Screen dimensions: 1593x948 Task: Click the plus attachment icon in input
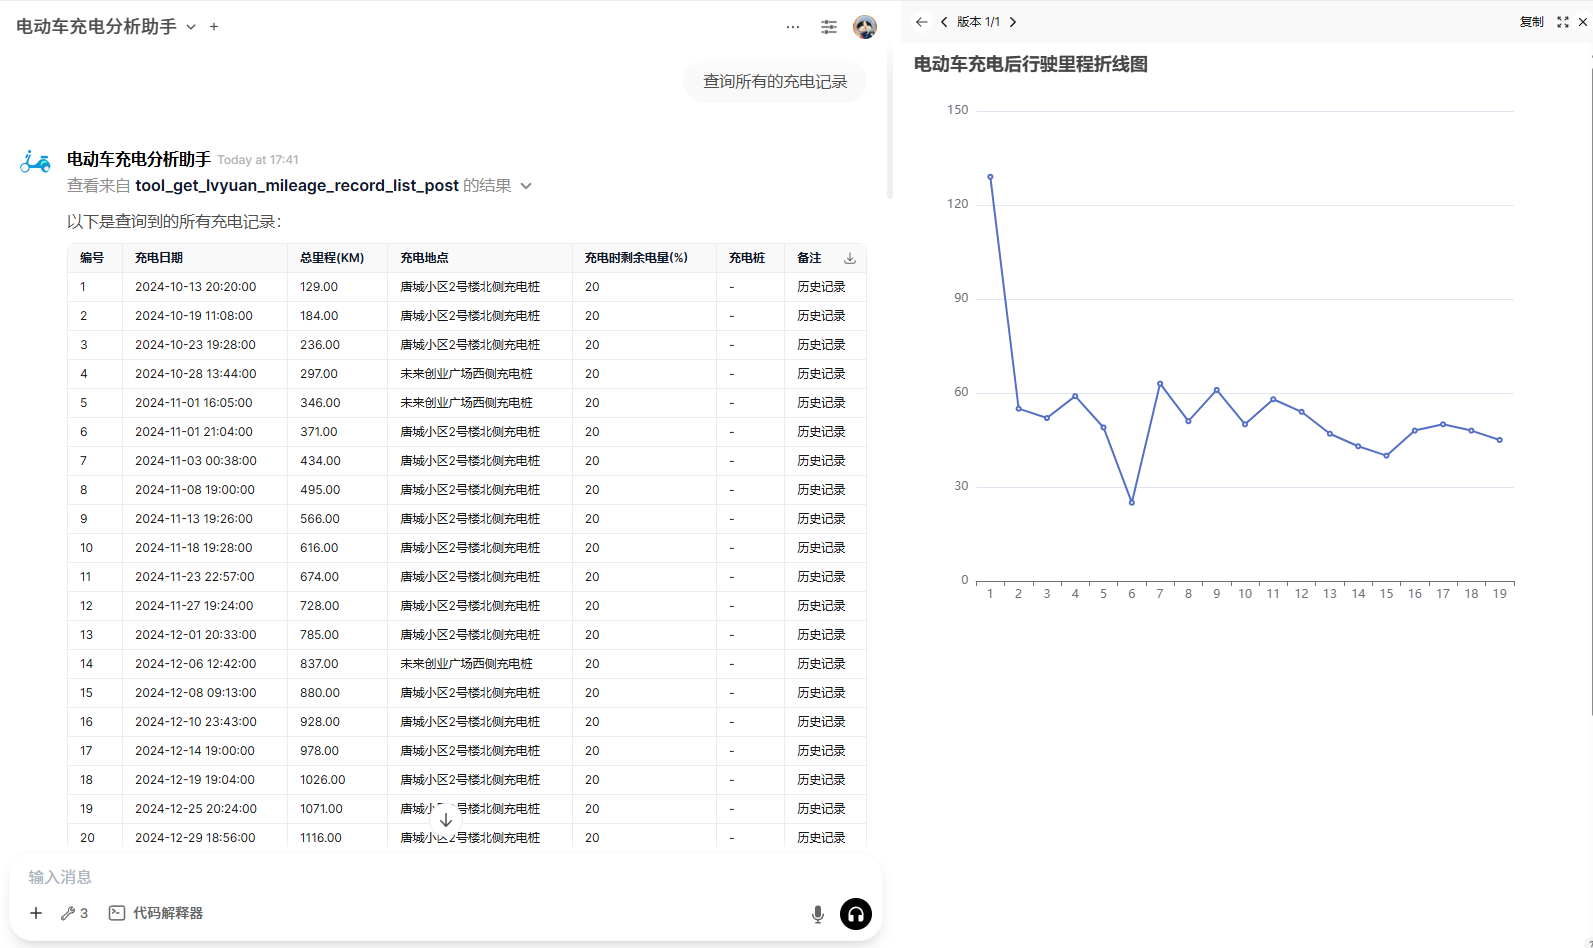[36, 913]
